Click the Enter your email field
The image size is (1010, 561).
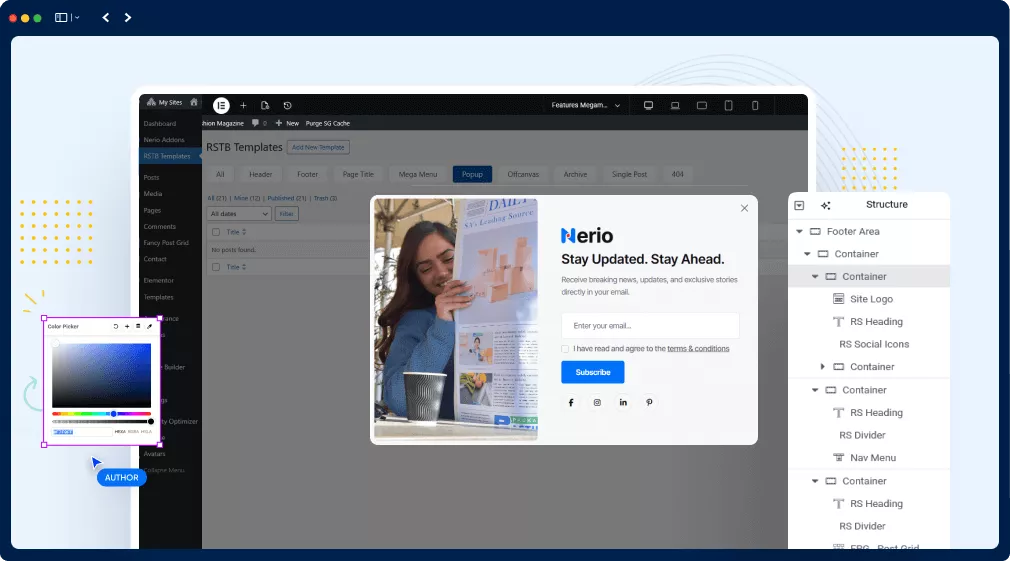point(650,325)
